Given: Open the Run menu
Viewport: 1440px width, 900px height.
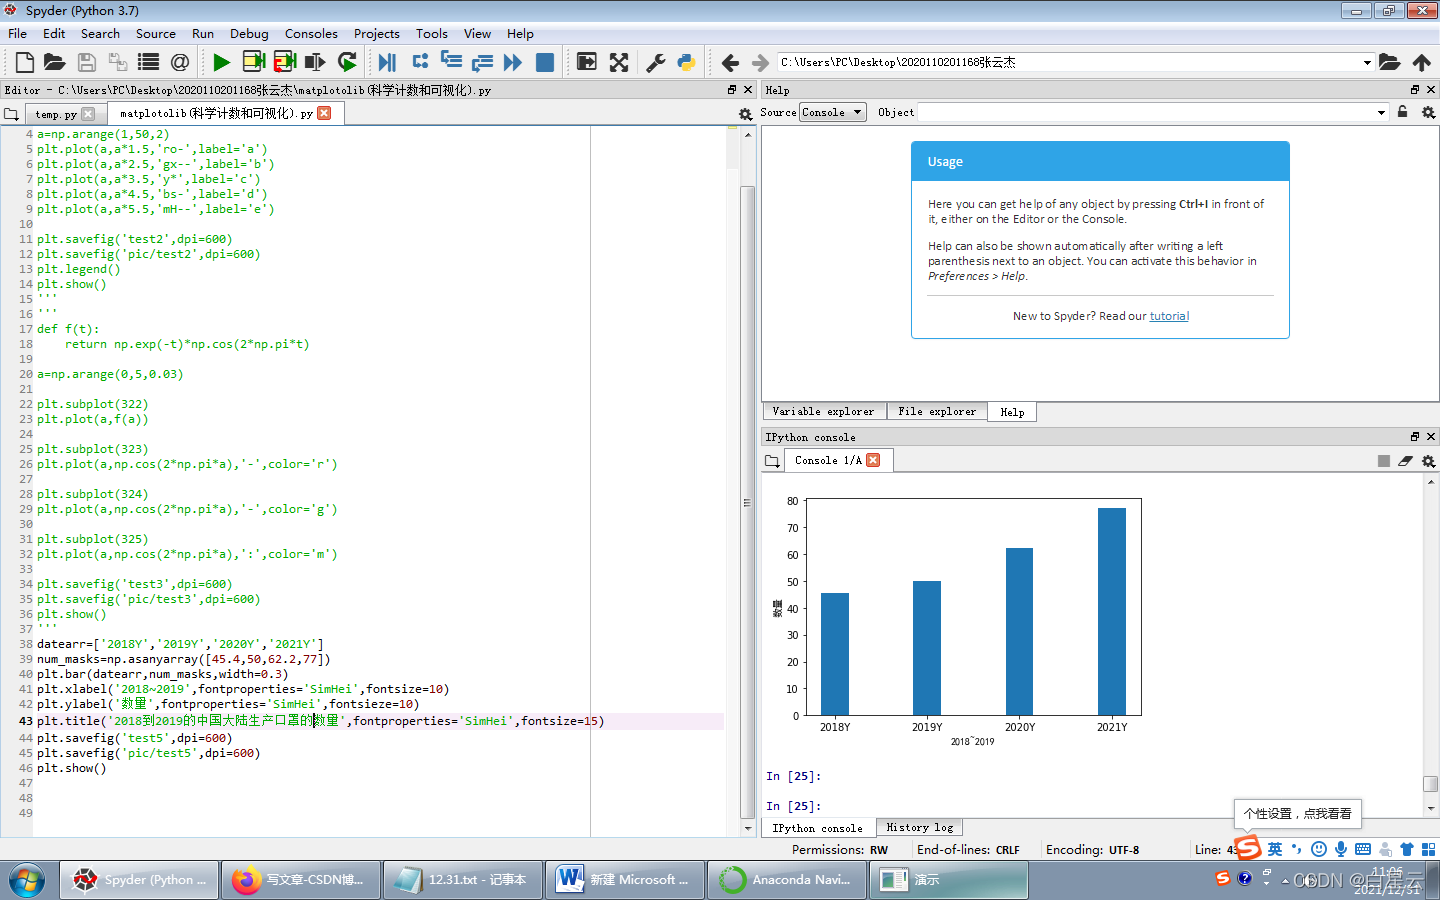Looking at the screenshot, I should coord(203,33).
